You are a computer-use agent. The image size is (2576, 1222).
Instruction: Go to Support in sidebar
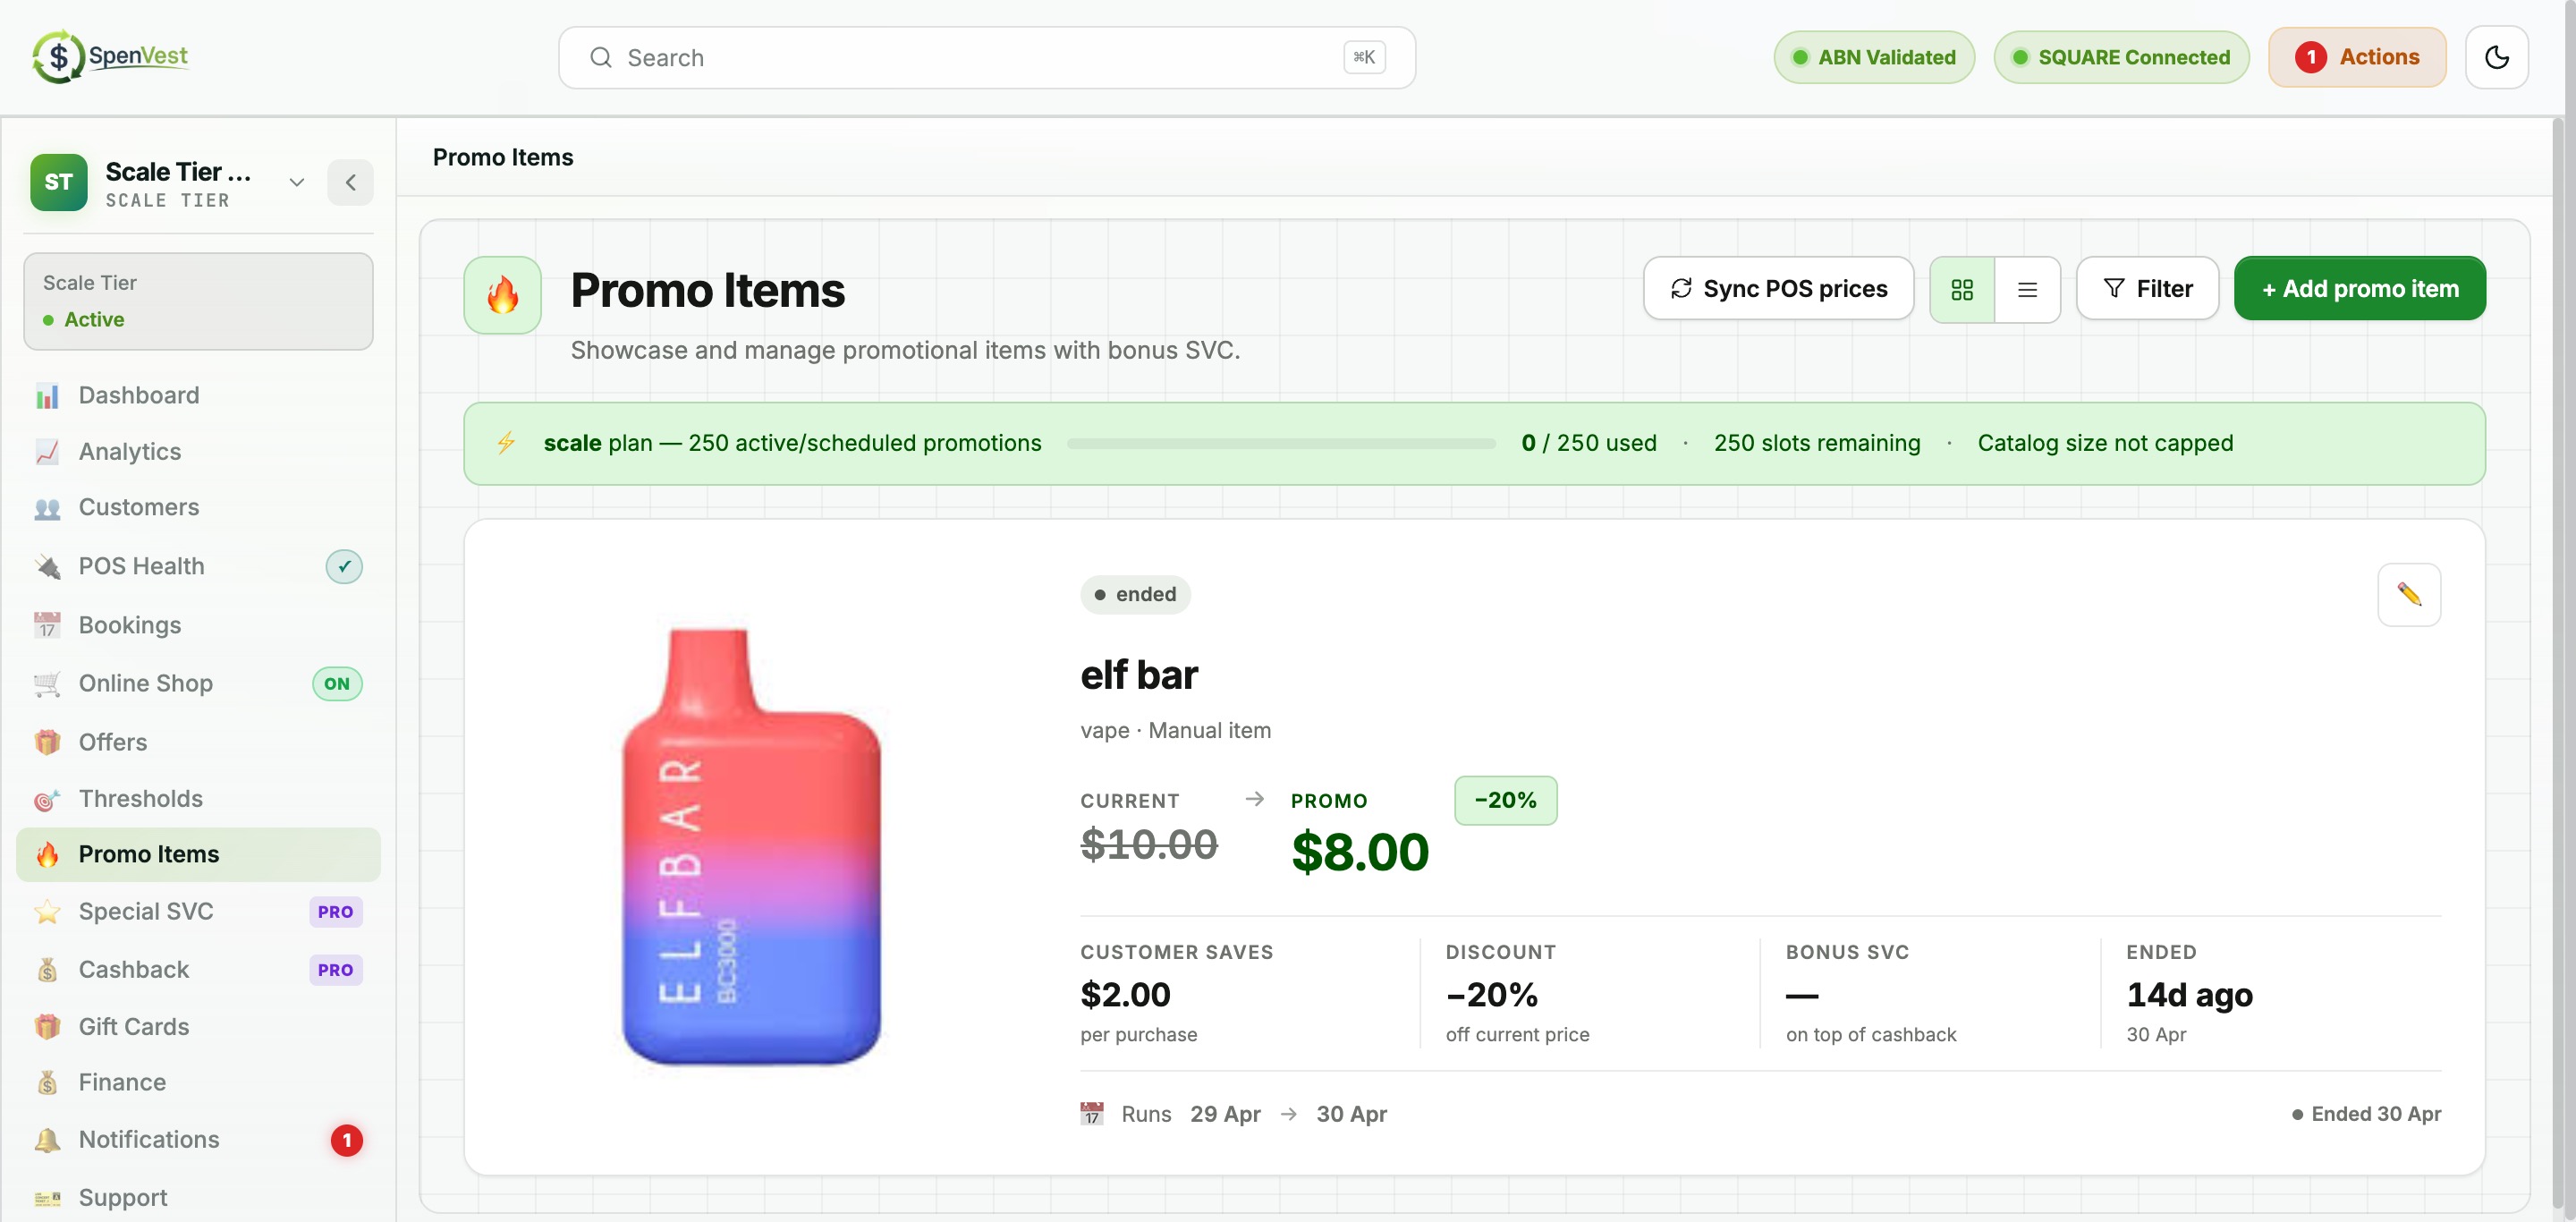coord(198,1197)
